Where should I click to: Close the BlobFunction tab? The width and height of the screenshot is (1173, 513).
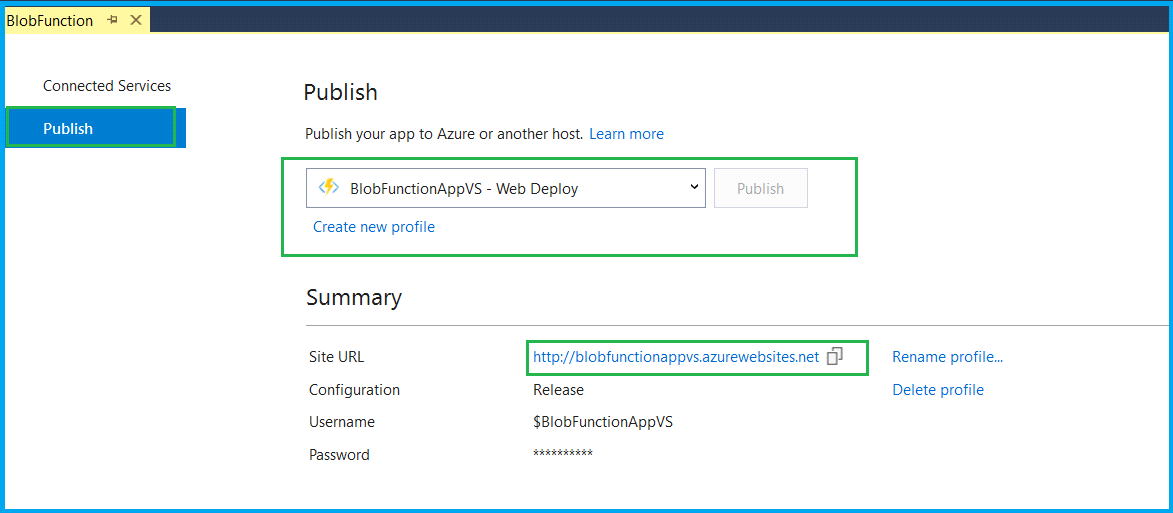(135, 20)
